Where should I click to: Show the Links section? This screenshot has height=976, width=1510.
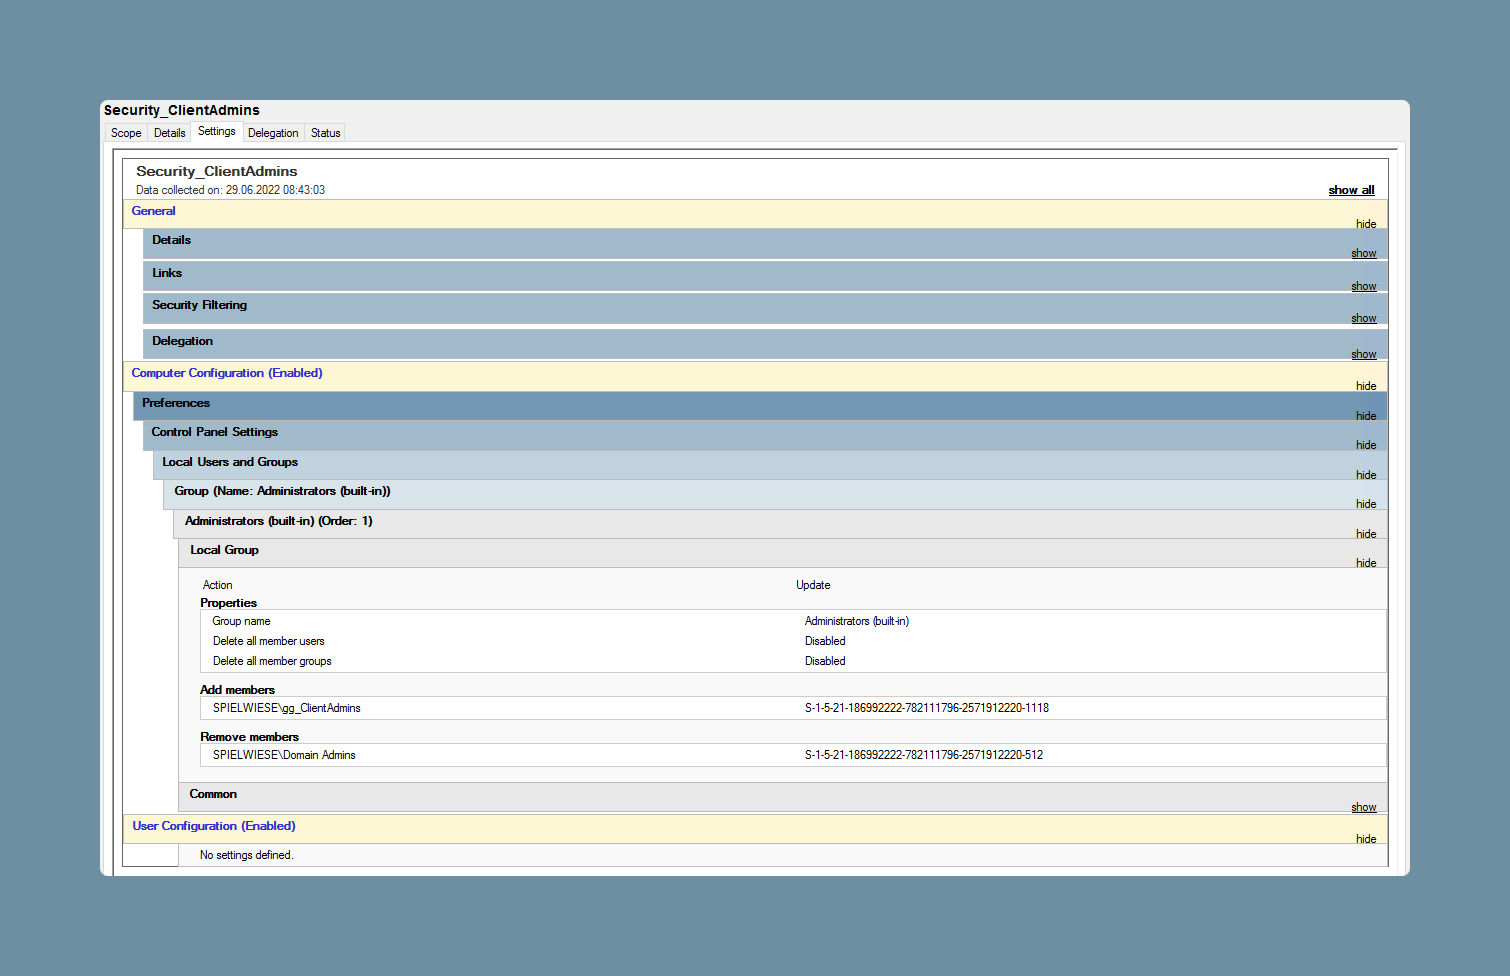(1363, 286)
